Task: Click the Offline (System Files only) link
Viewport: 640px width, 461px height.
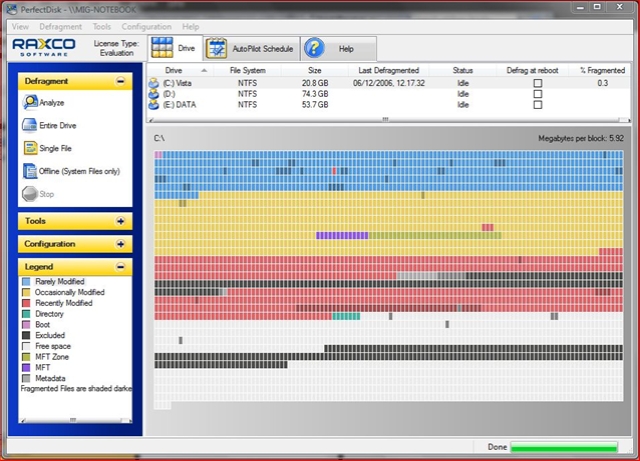Action: pyautogui.click(x=79, y=171)
